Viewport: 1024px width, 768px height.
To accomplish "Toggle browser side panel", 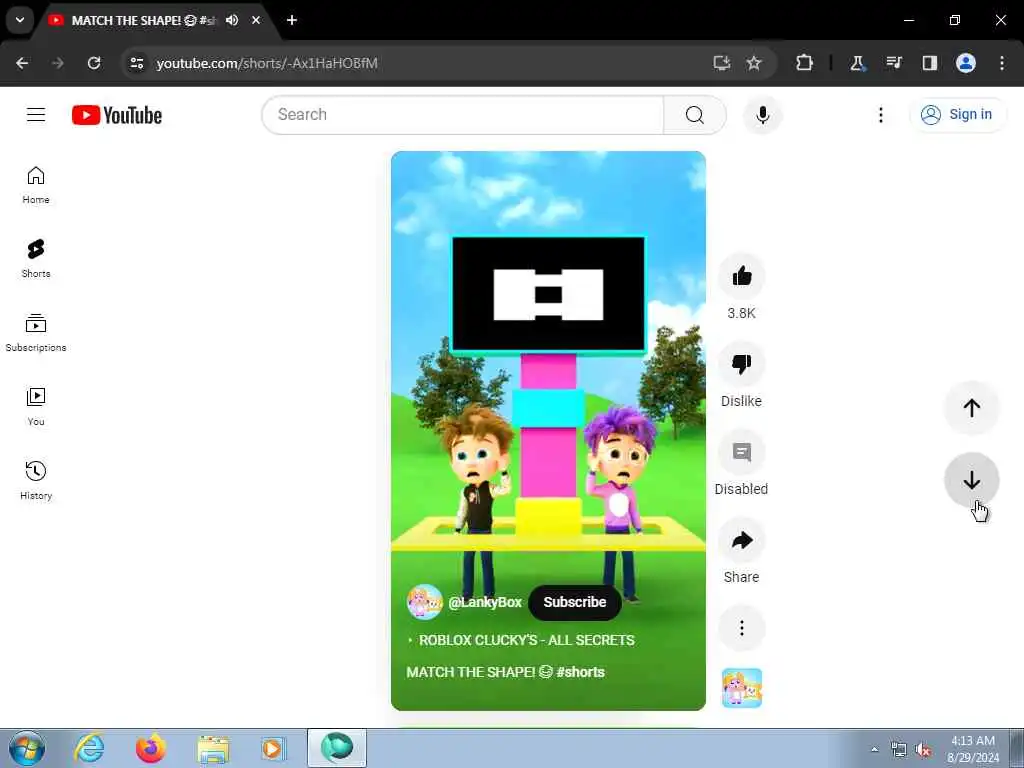I will [x=929, y=63].
